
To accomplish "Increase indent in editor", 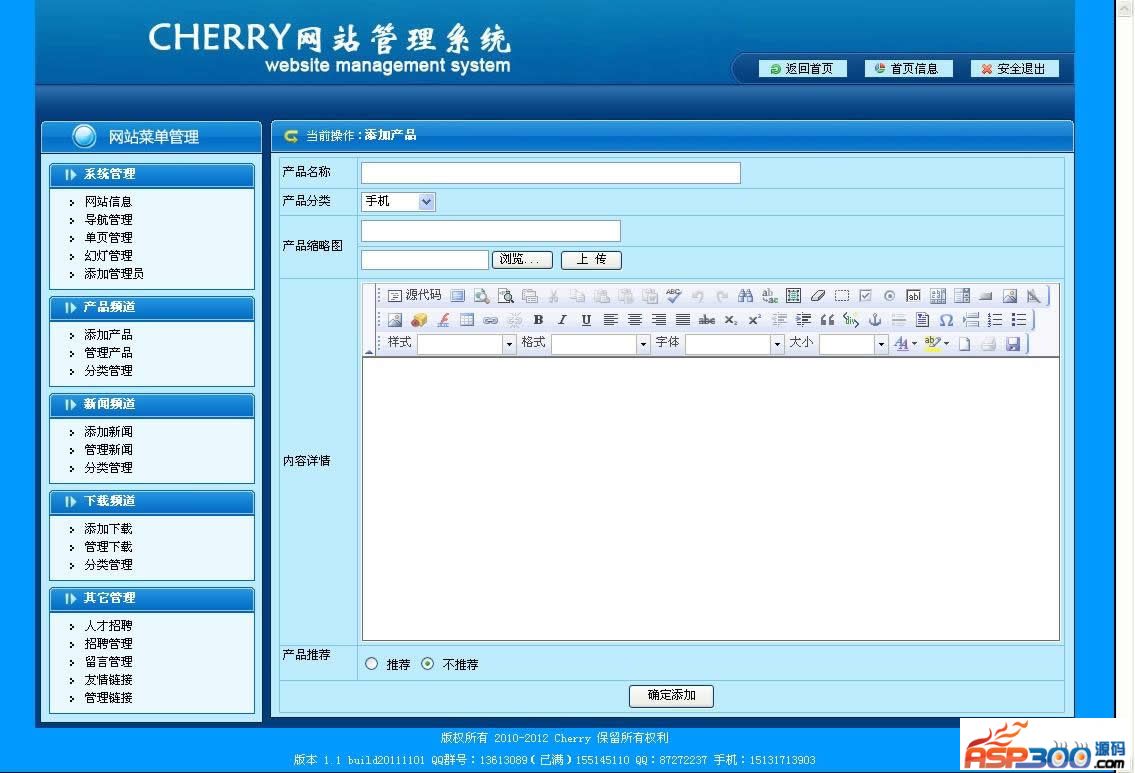I will coord(803,319).
